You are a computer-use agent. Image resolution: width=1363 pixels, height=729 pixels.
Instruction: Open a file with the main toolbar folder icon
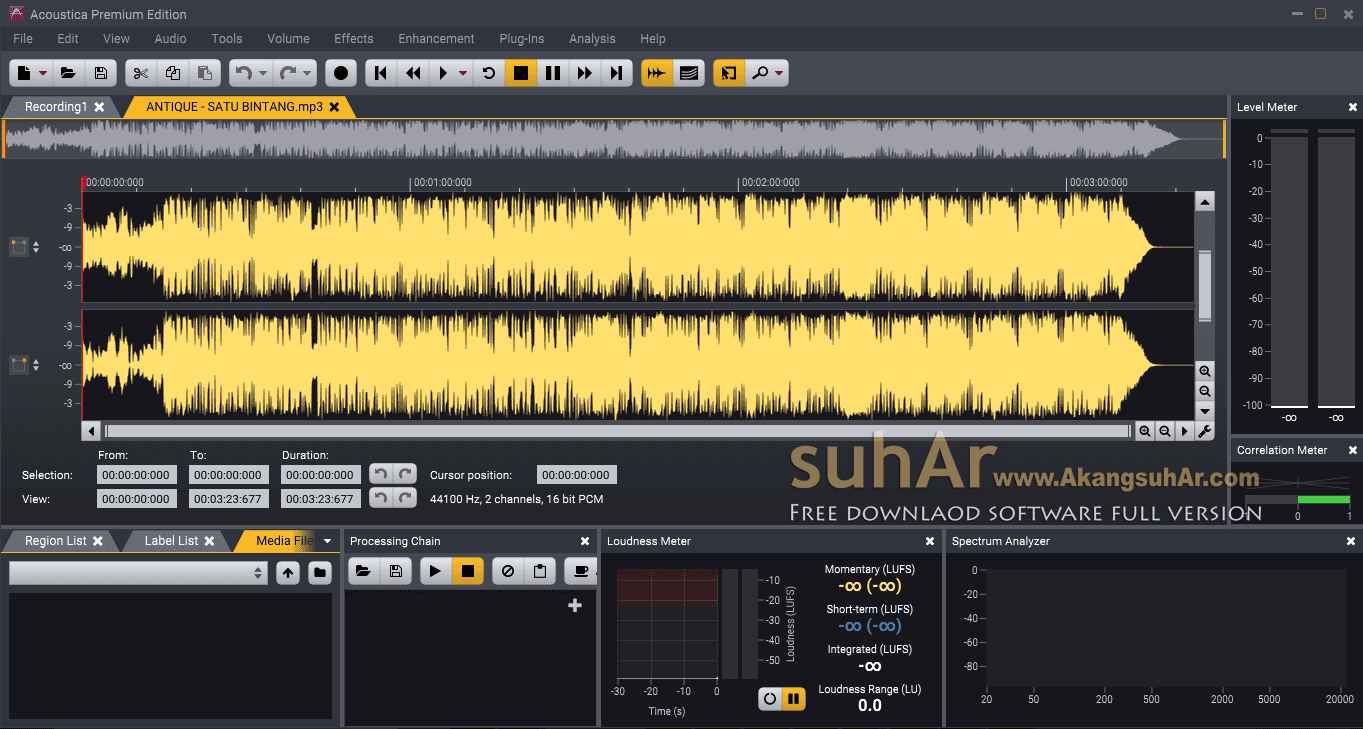click(68, 73)
